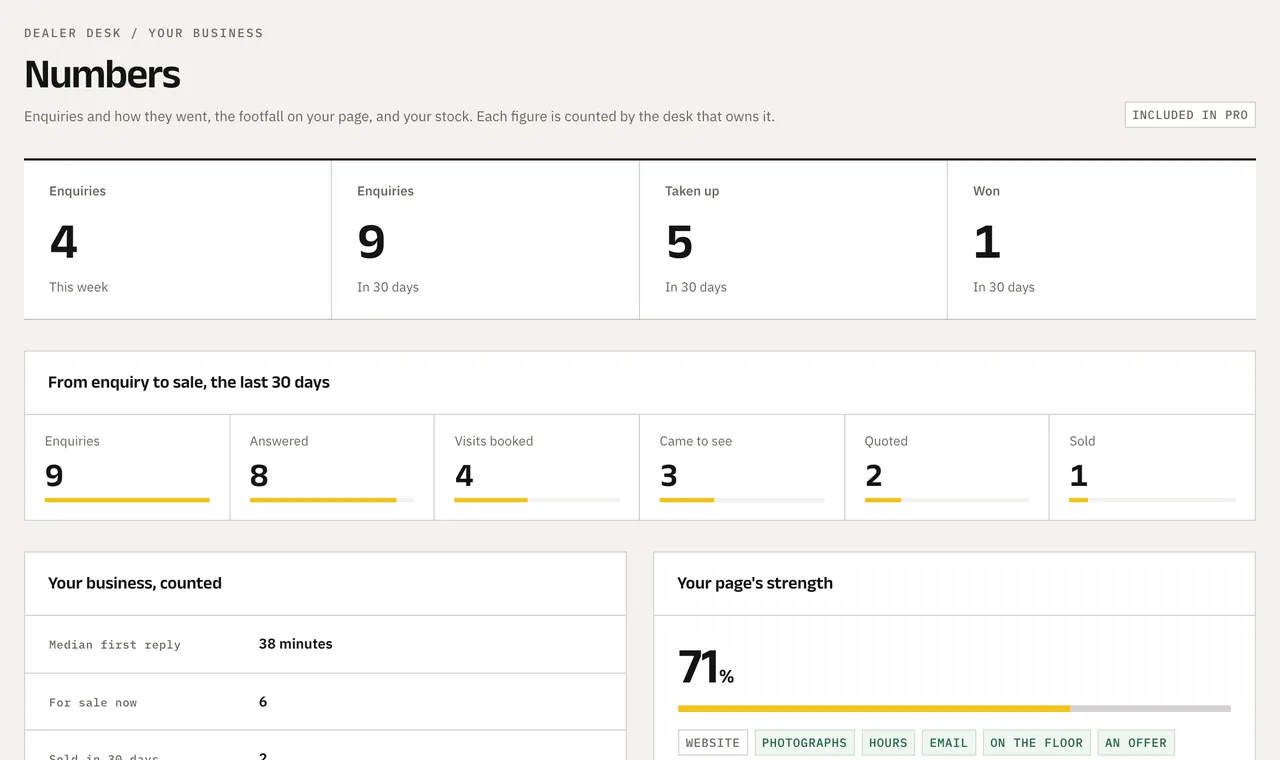Click the PHOTOGRAPHS tag
The width and height of the screenshot is (1280, 760).
pyautogui.click(x=804, y=743)
